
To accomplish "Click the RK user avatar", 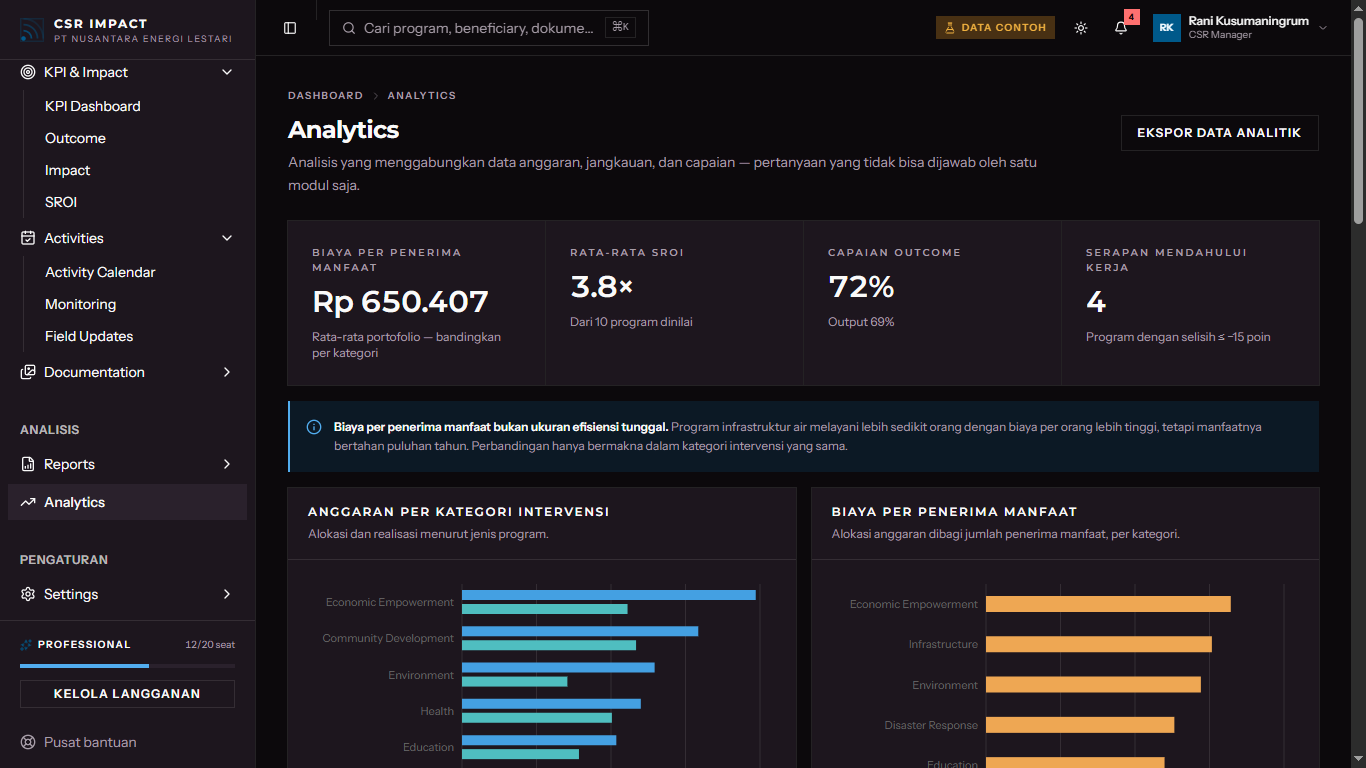I will click(1167, 28).
